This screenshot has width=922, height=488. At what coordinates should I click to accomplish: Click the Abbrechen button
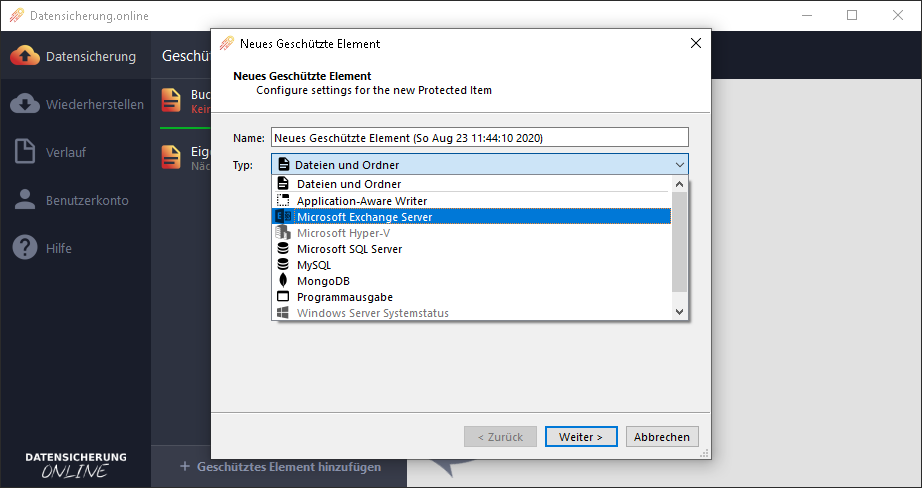(x=662, y=437)
